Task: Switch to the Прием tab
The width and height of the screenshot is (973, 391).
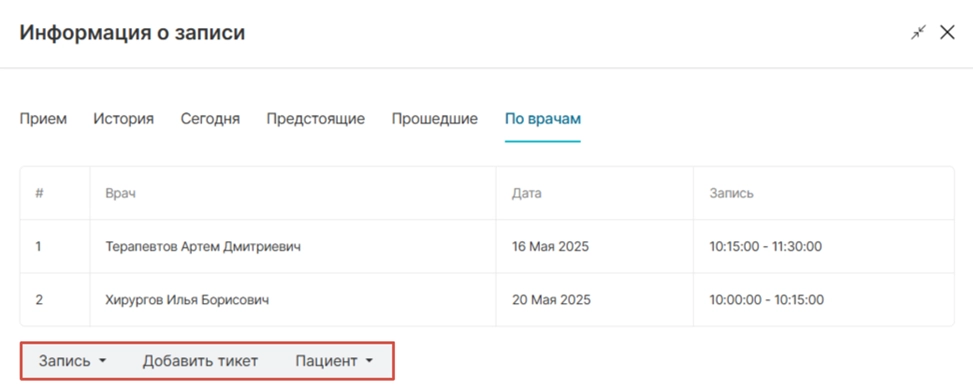Action: pos(43,119)
